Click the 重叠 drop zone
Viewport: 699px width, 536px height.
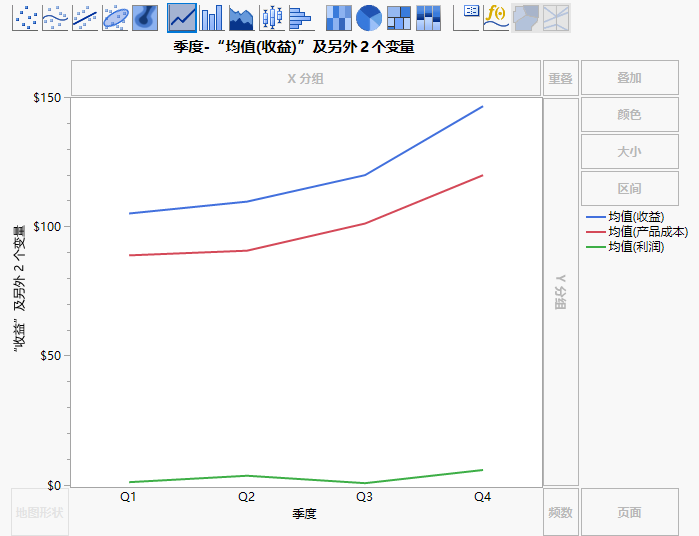pyautogui.click(x=561, y=78)
